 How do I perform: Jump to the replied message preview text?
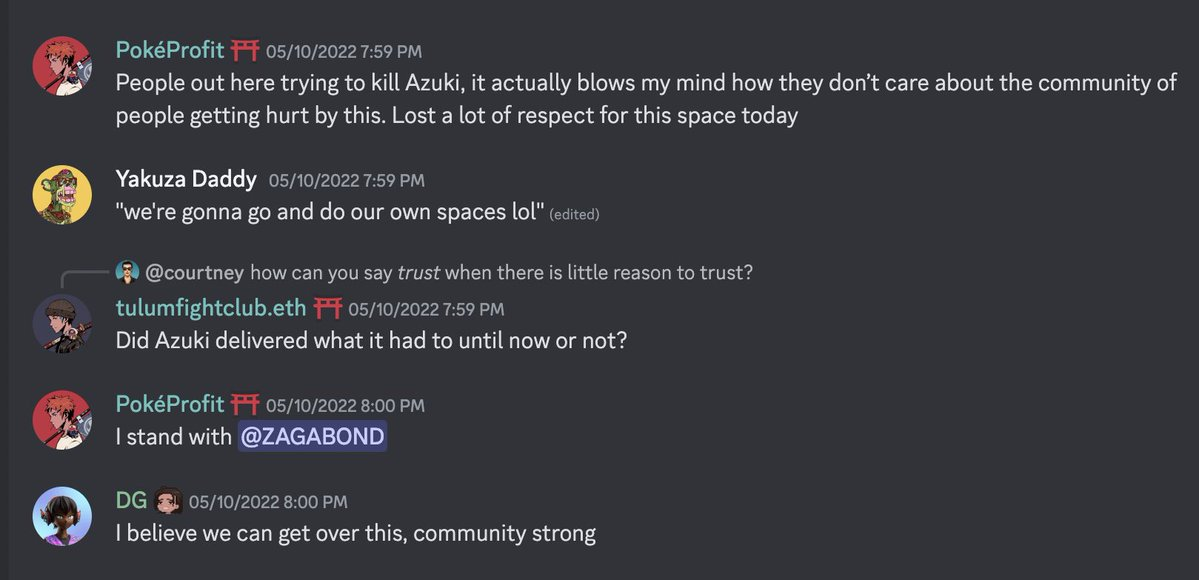coord(501,272)
